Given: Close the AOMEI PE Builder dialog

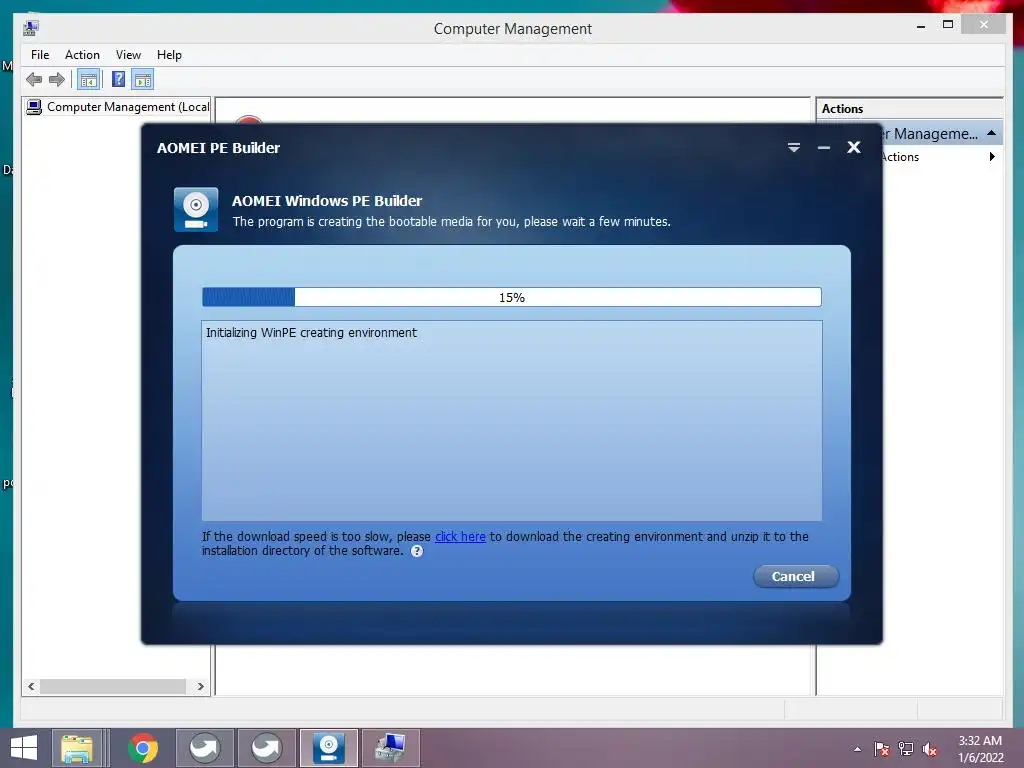Looking at the screenshot, I should (854, 148).
